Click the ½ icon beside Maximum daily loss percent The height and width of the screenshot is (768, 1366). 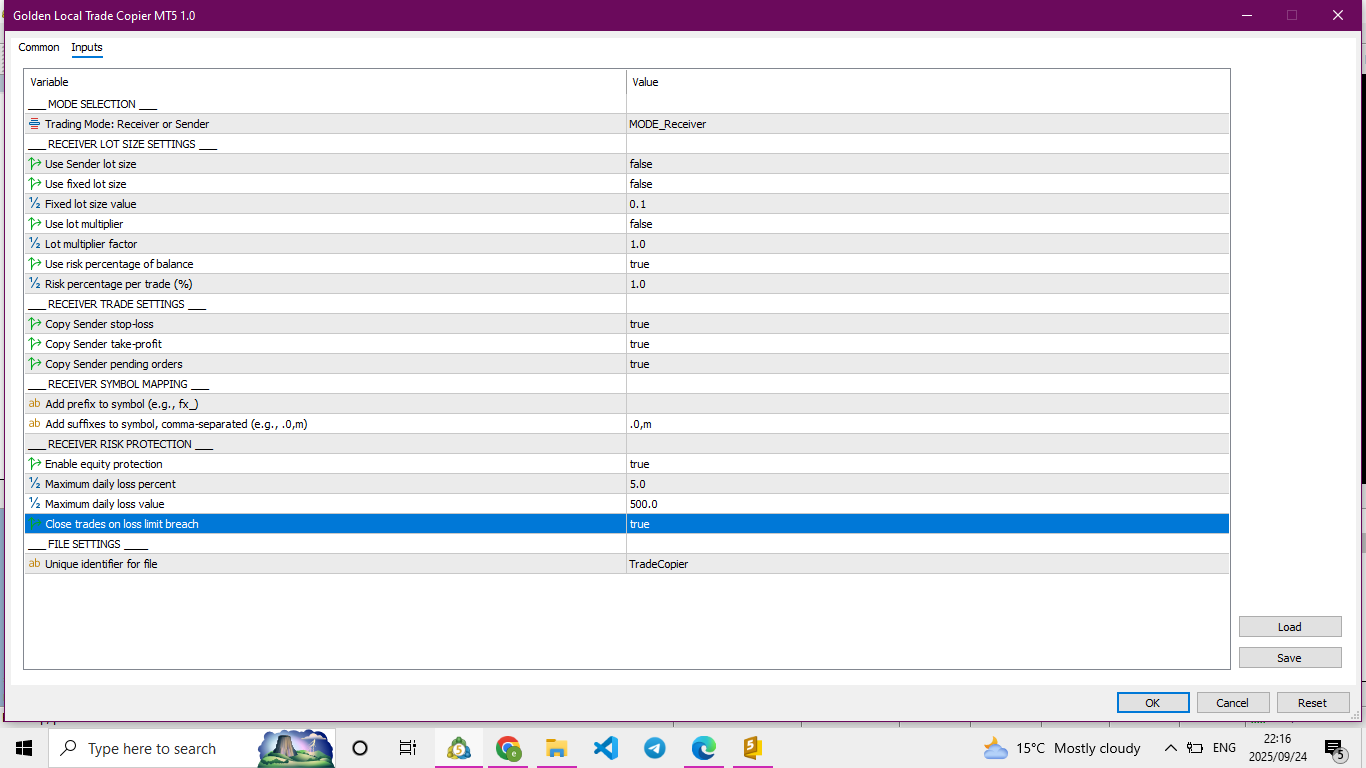[x=35, y=484]
